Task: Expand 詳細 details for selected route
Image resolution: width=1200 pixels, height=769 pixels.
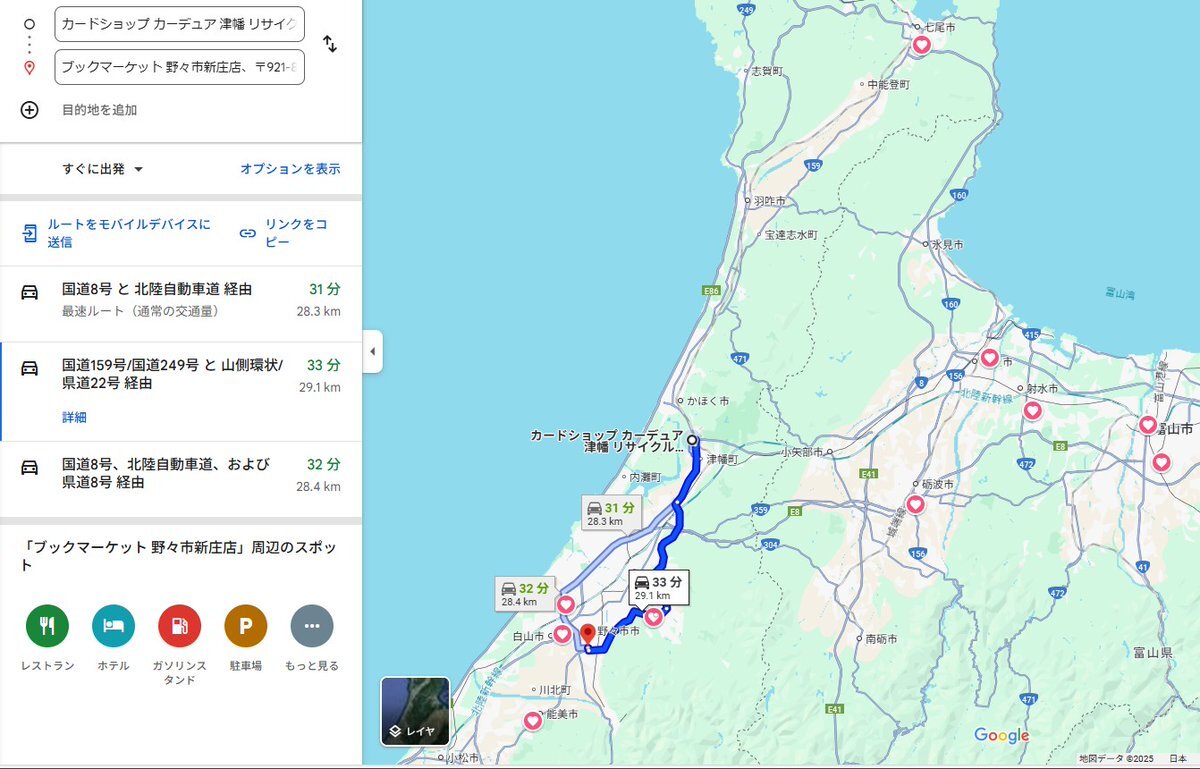Action: click(74, 417)
